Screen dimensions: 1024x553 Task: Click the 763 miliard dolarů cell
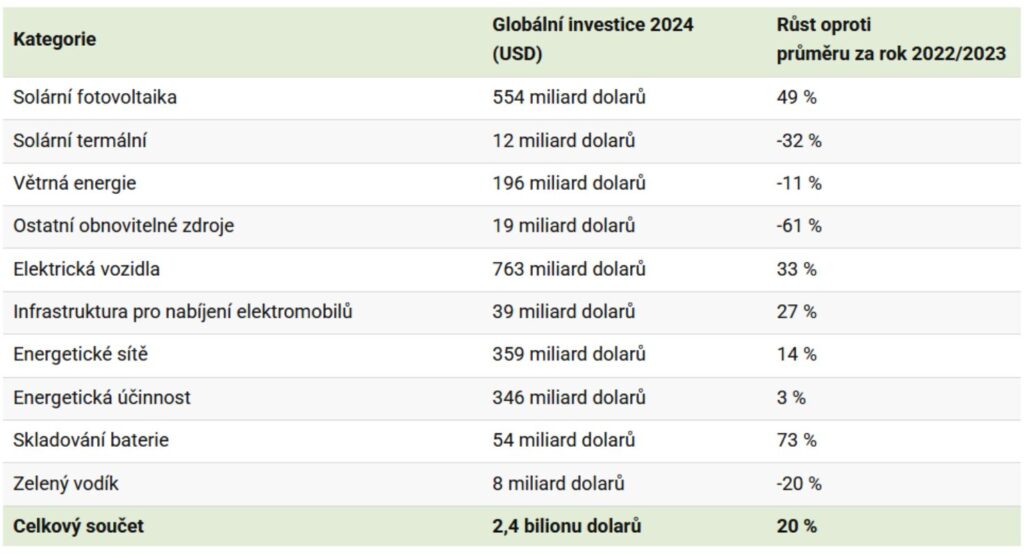point(569,270)
